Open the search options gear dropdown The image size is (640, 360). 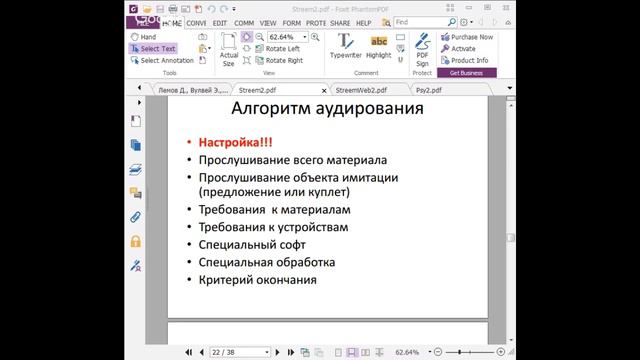coord(466,22)
